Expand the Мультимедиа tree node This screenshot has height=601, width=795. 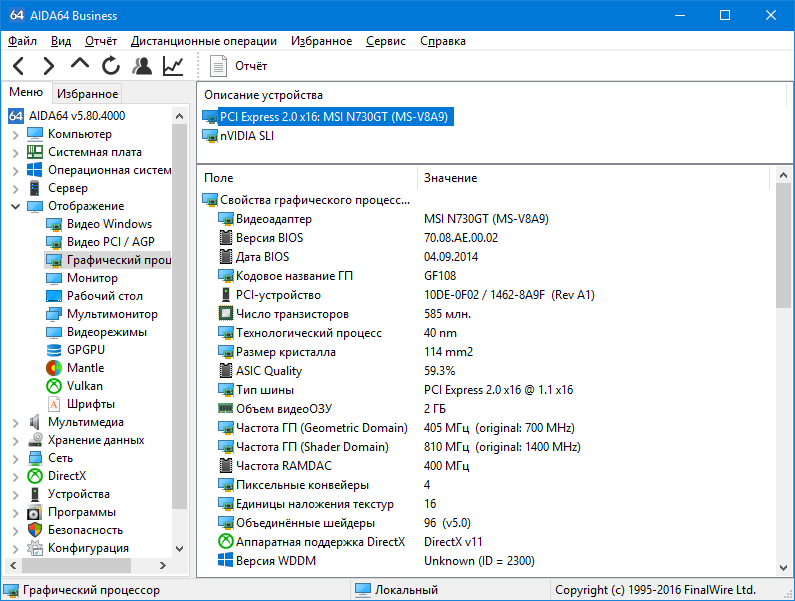tap(15, 422)
